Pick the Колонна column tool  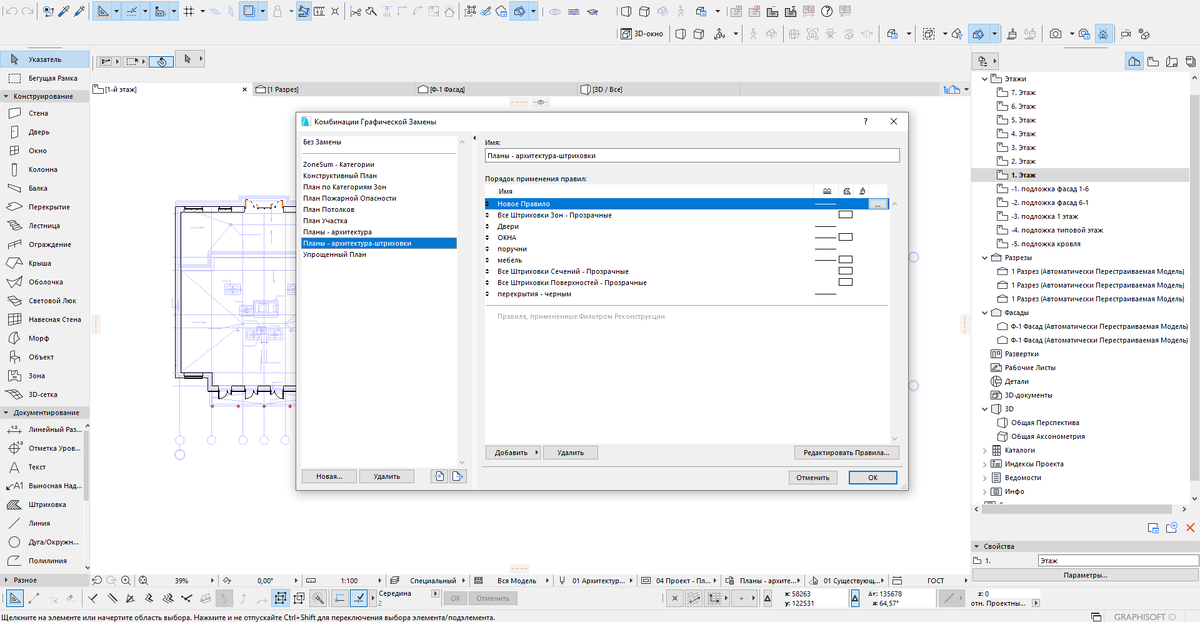44,169
